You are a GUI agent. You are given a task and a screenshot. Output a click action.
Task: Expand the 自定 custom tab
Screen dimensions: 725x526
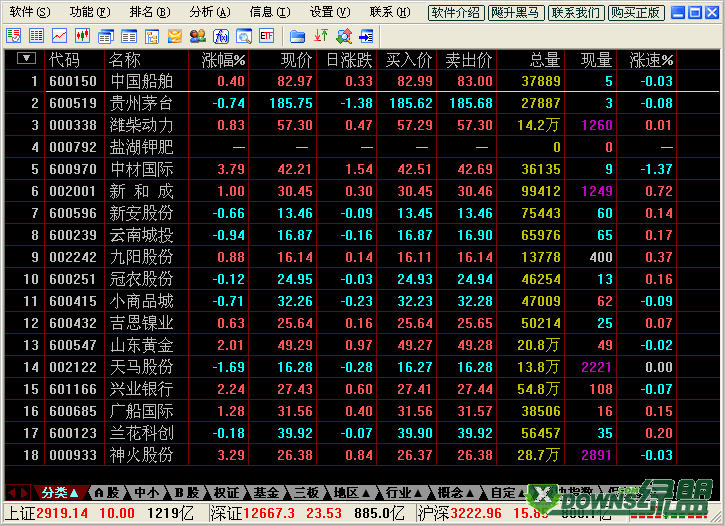pyautogui.click(x=506, y=493)
